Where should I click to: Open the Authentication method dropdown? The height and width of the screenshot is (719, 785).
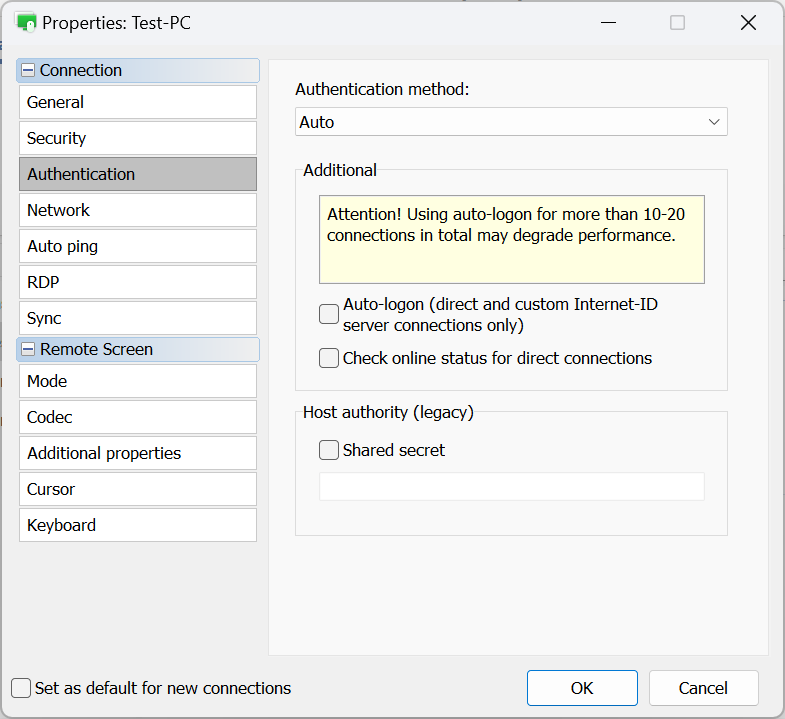(511, 122)
